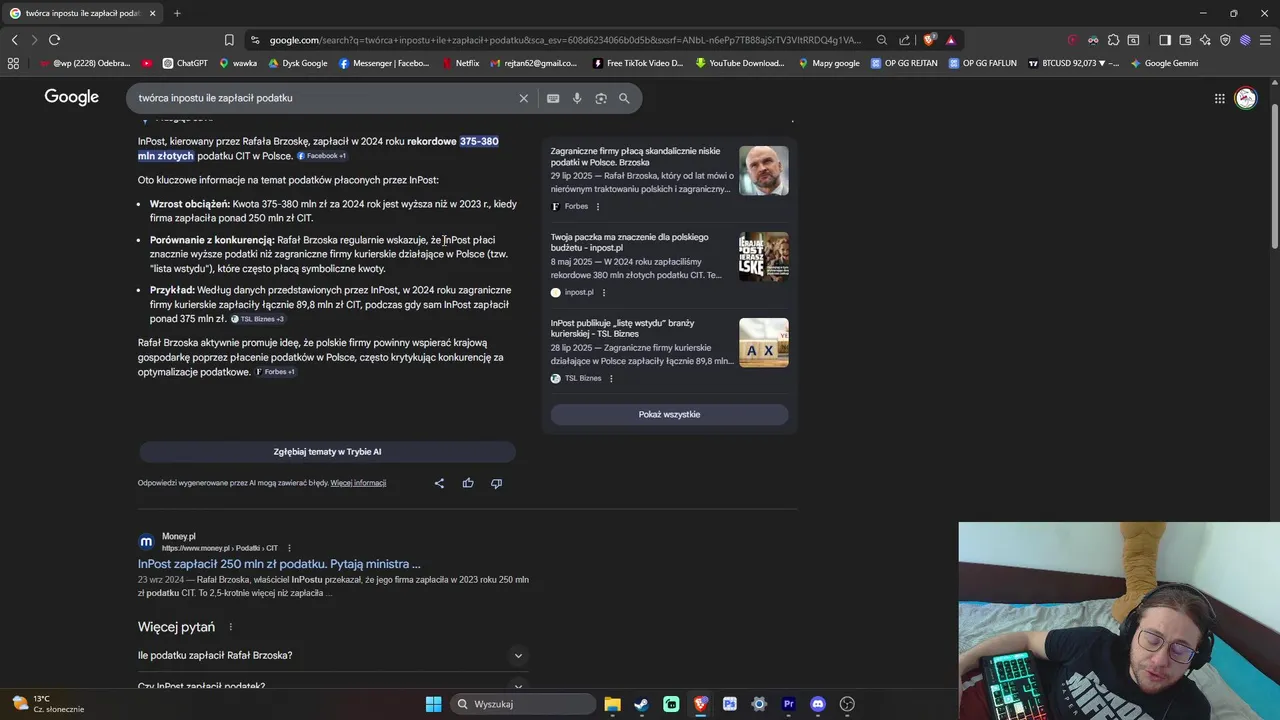Click the Brave Rewards triangle icon
This screenshot has height=720, width=1280.
point(951,40)
